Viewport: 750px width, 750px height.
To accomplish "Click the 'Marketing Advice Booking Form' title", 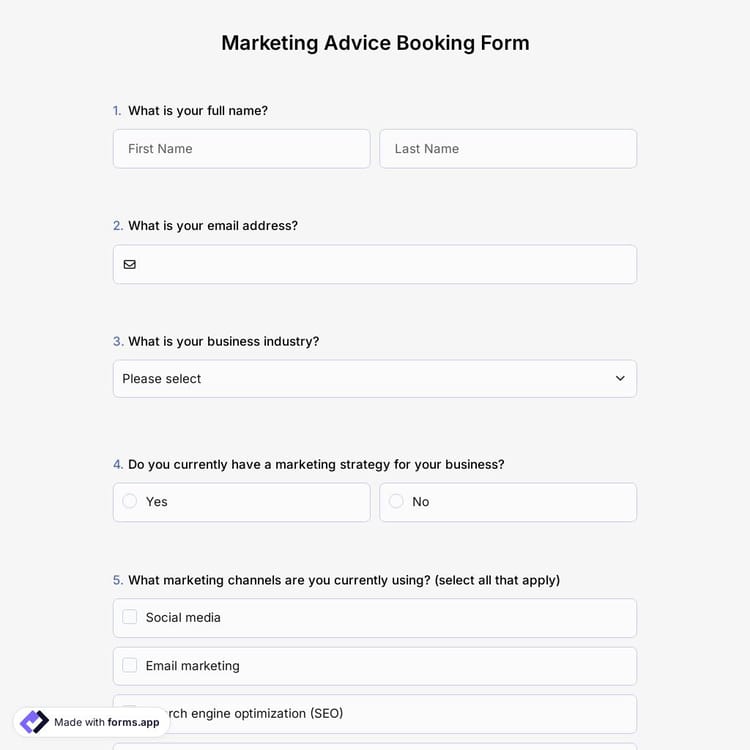I will coord(375,43).
